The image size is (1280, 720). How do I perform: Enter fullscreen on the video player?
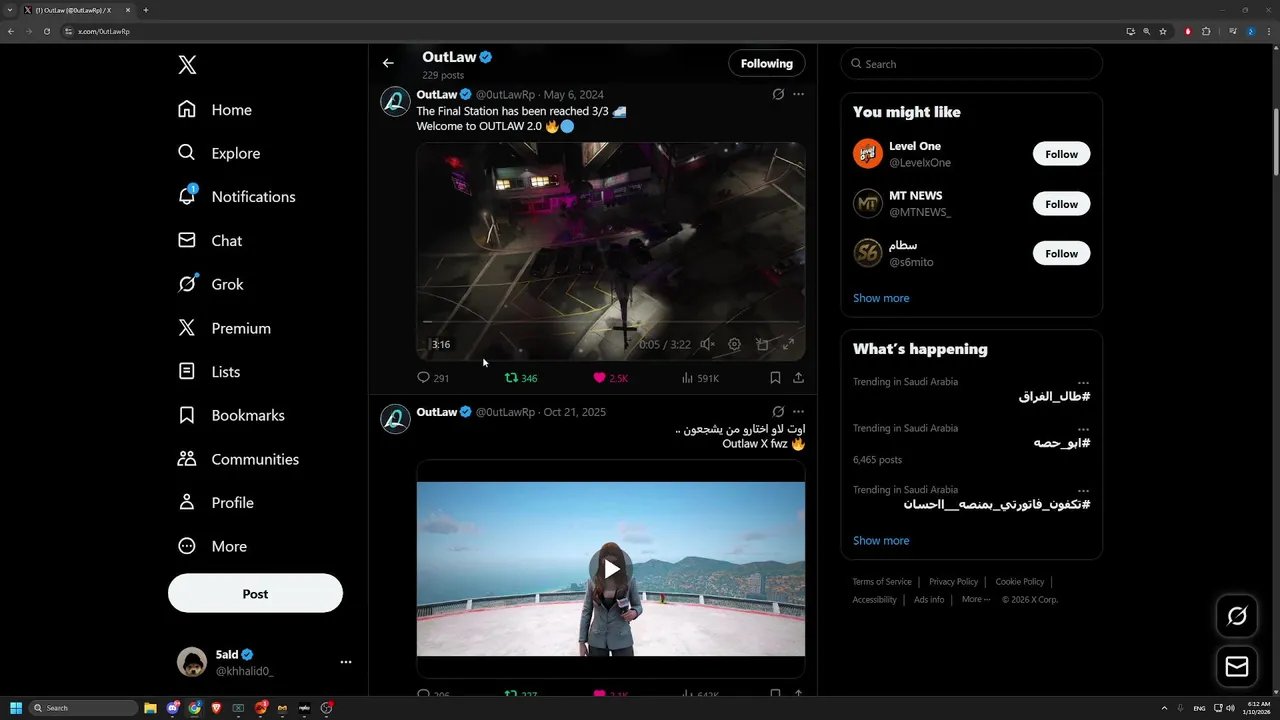pos(788,344)
